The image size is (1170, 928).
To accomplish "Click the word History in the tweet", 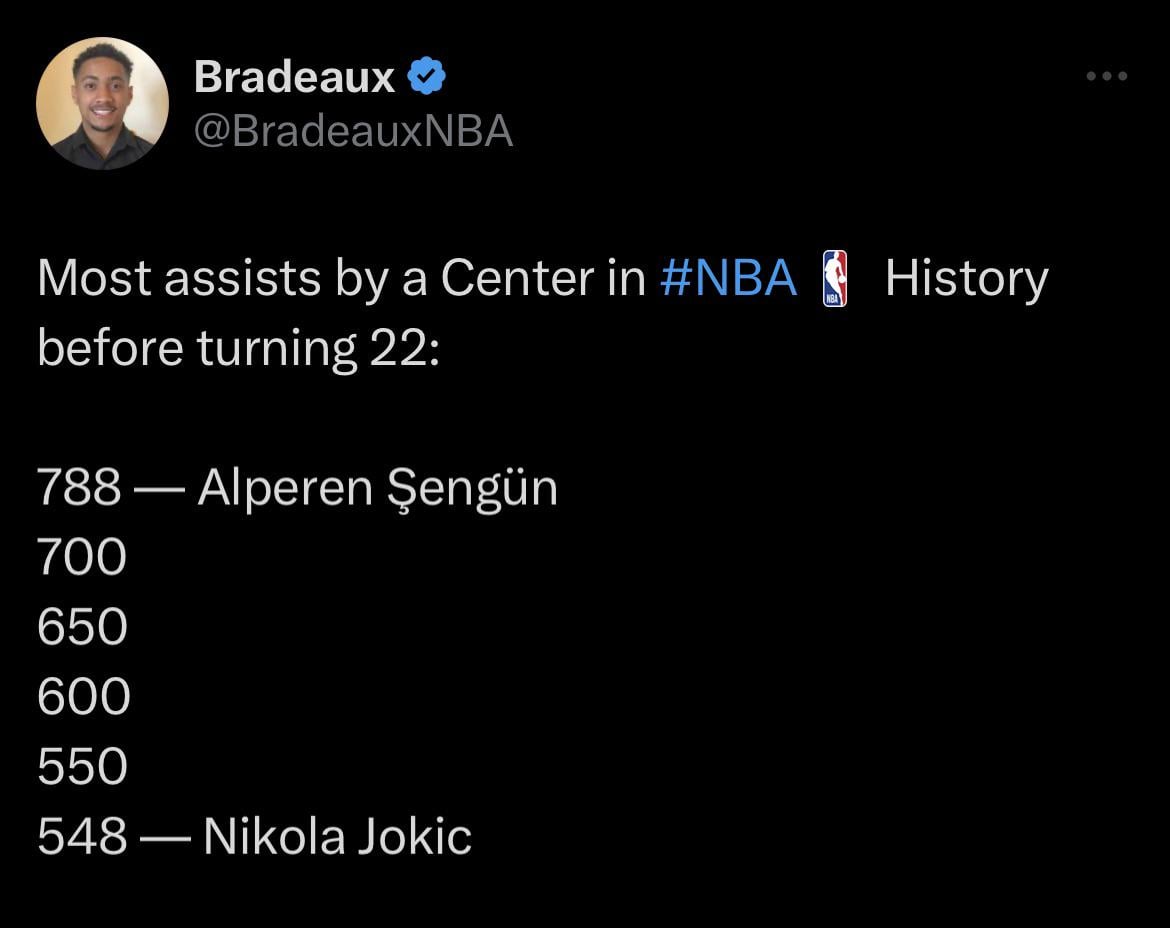I will point(966,279).
